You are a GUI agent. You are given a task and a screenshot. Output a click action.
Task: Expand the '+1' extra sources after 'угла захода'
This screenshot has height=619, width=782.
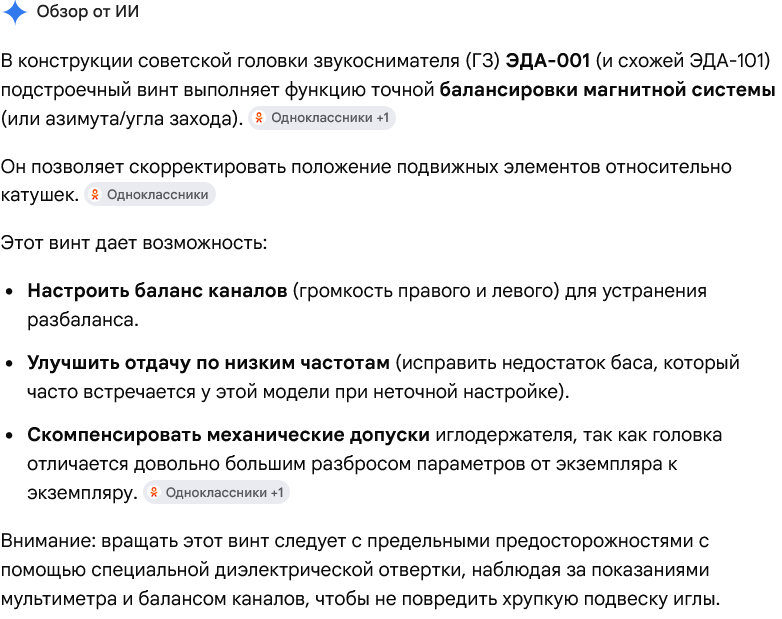pos(383,118)
